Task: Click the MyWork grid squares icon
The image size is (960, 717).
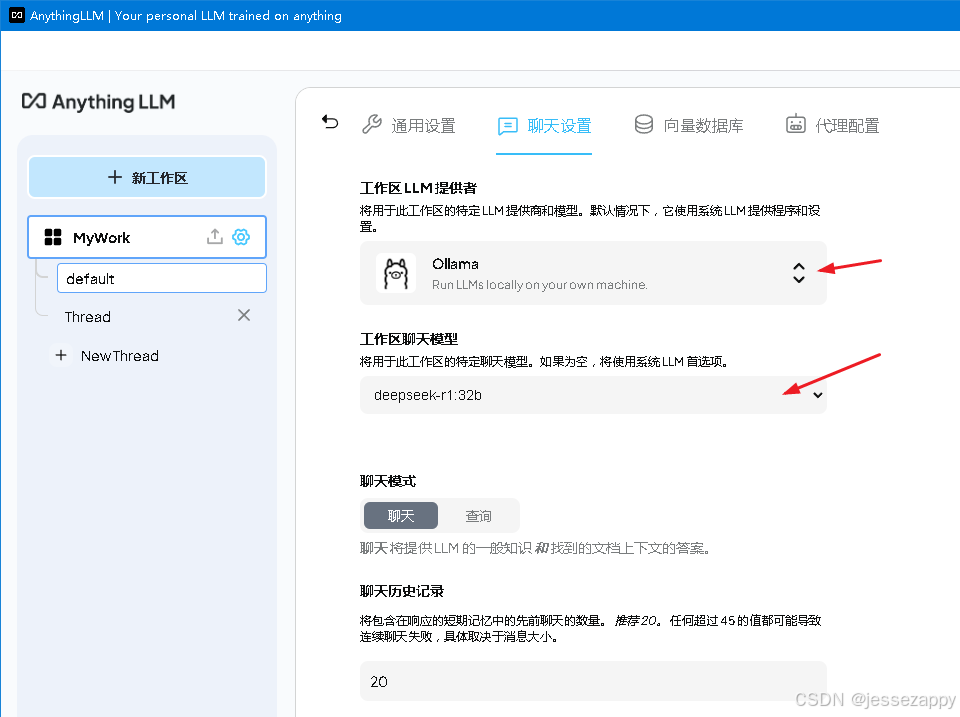Action: coord(53,237)
